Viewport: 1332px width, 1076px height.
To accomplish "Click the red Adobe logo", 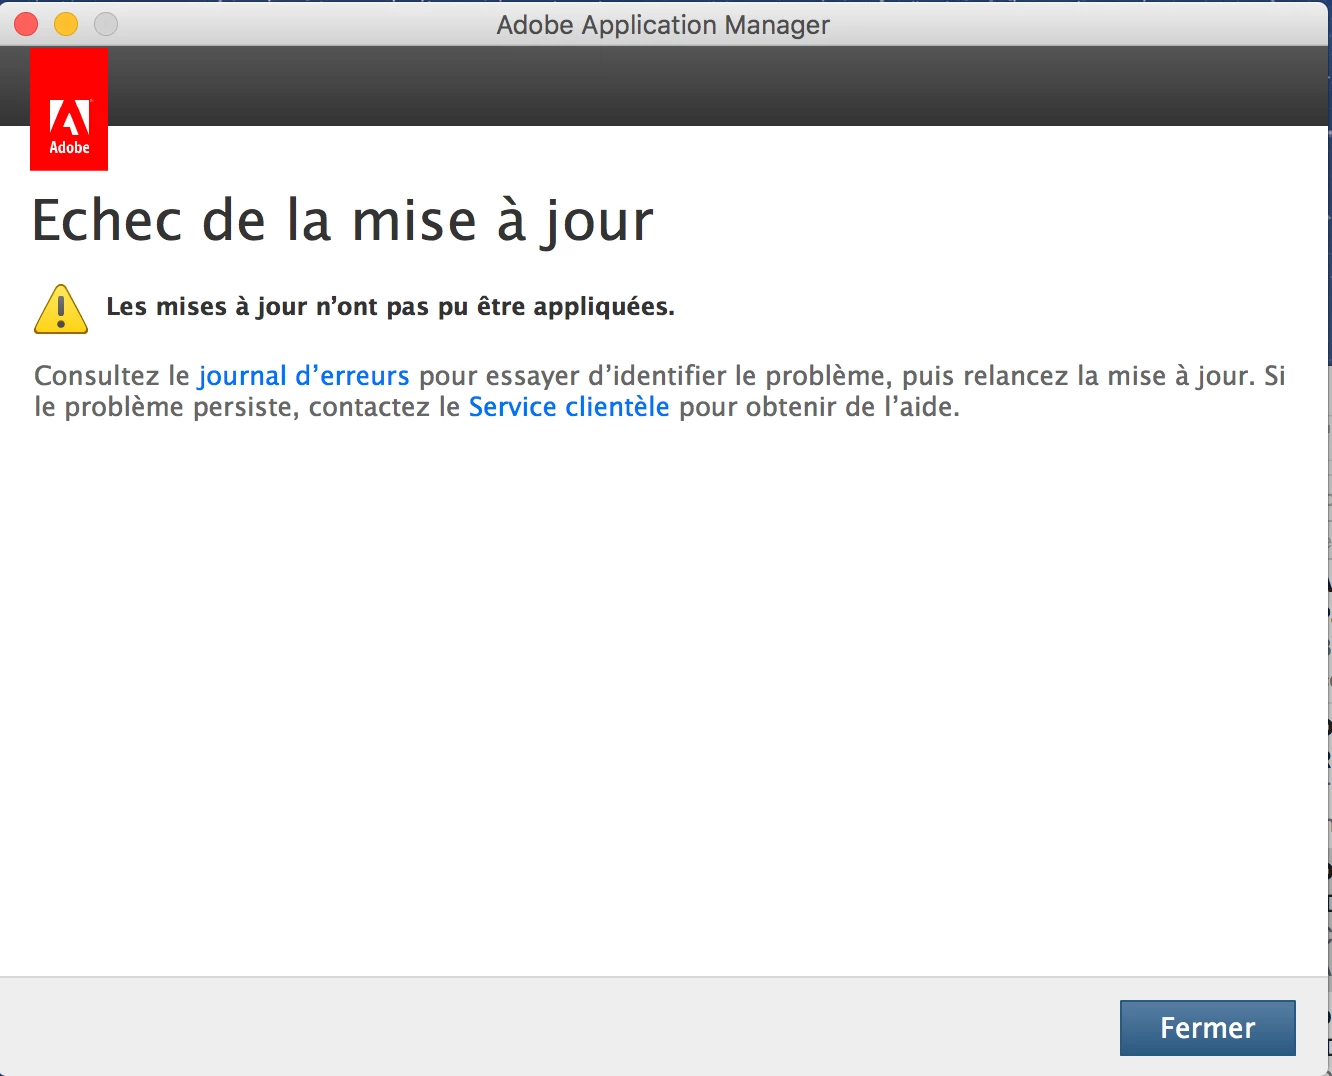I will pos(69,109).
